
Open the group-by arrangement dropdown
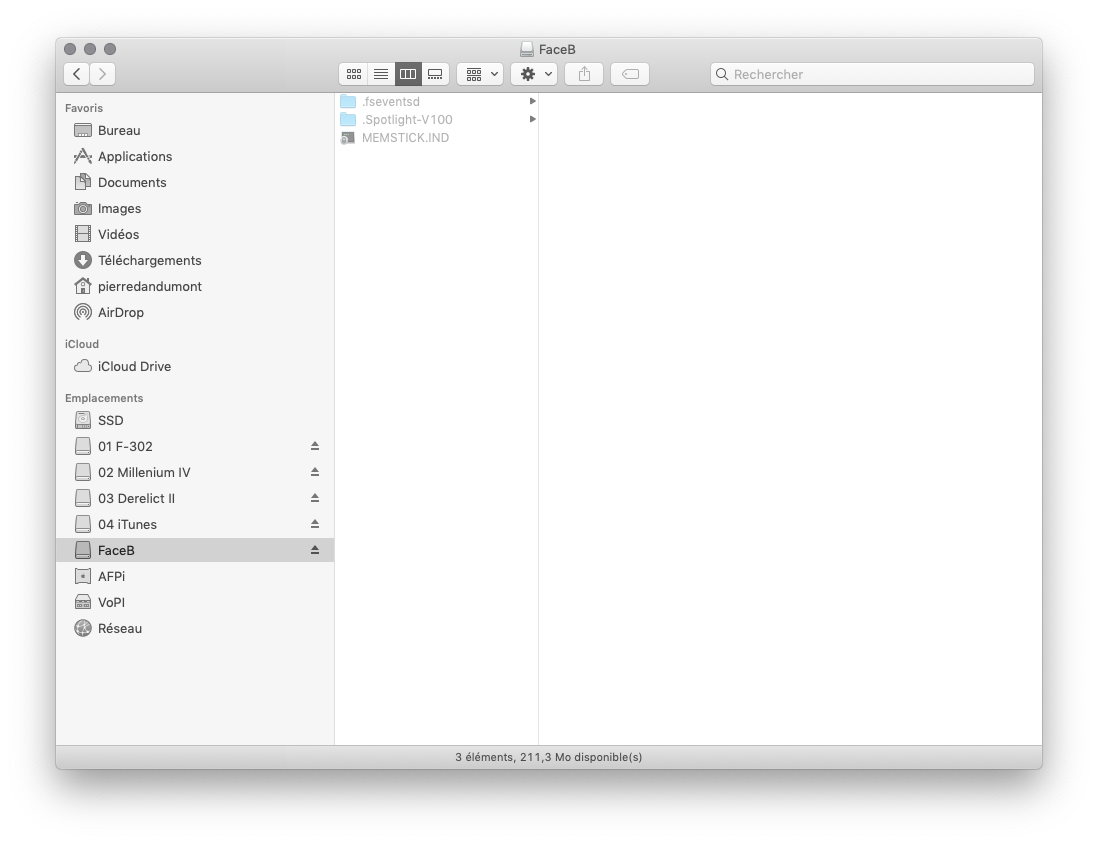pyautogui.click(x=480, y=74)
